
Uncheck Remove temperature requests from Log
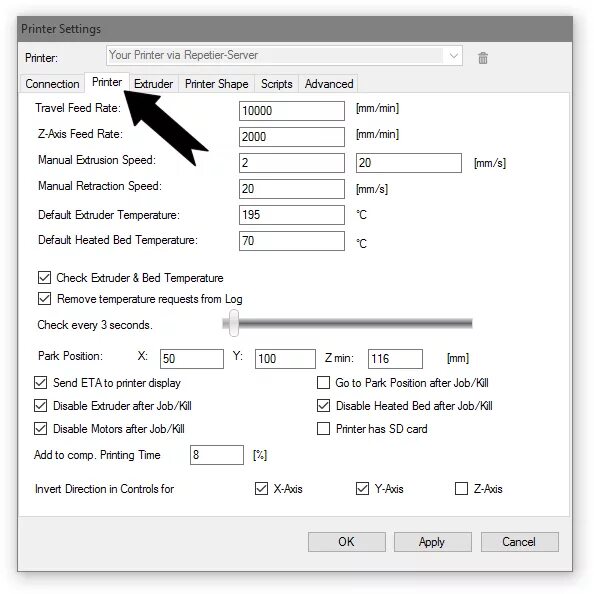44,299
